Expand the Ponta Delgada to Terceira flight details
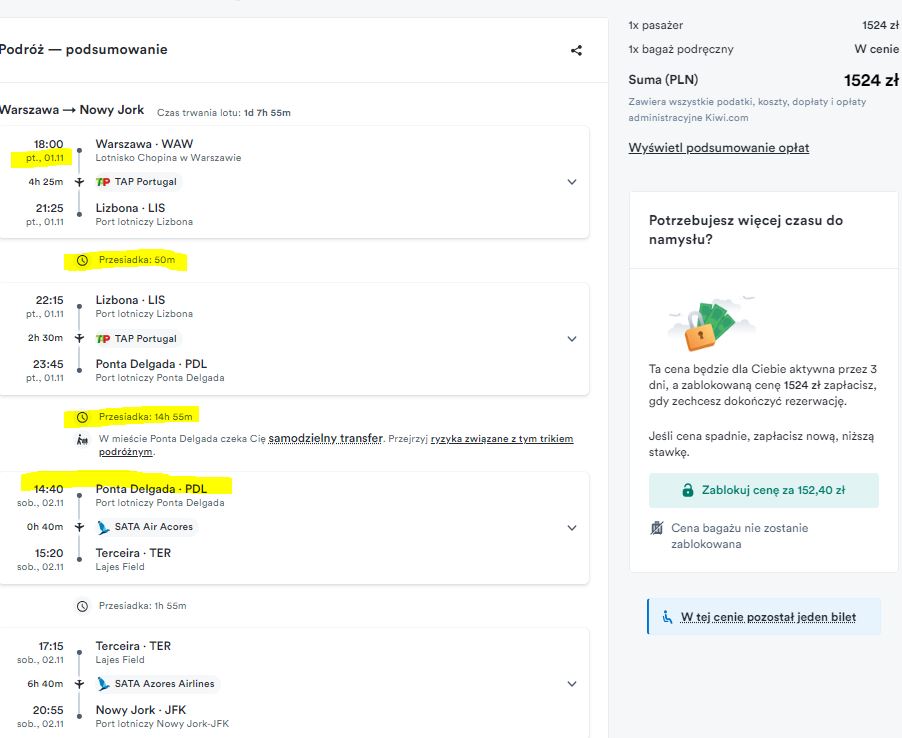This screenshot has width=902, height=738. point(572,527)
